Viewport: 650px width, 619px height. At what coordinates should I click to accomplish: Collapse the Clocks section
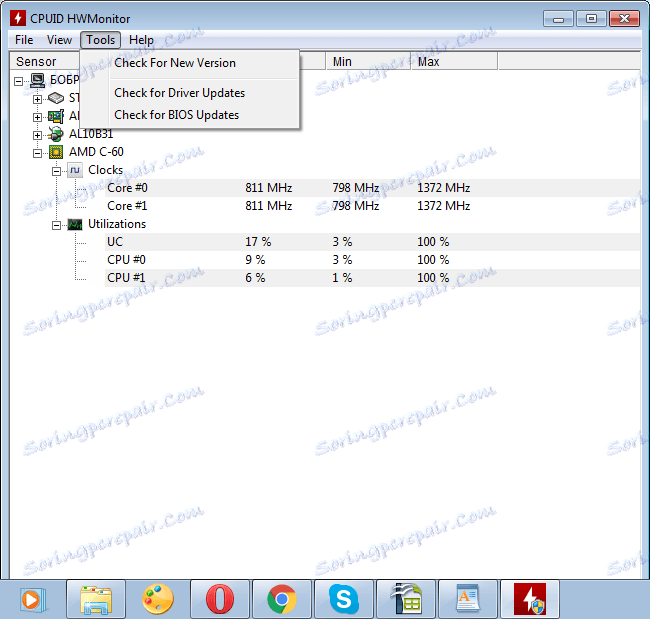[56, 171]
